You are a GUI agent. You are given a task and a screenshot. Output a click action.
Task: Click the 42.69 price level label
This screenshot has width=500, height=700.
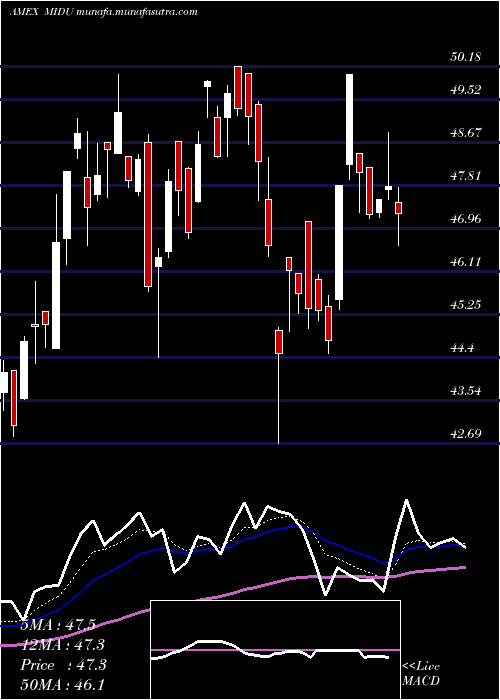[x=466, y=433]
